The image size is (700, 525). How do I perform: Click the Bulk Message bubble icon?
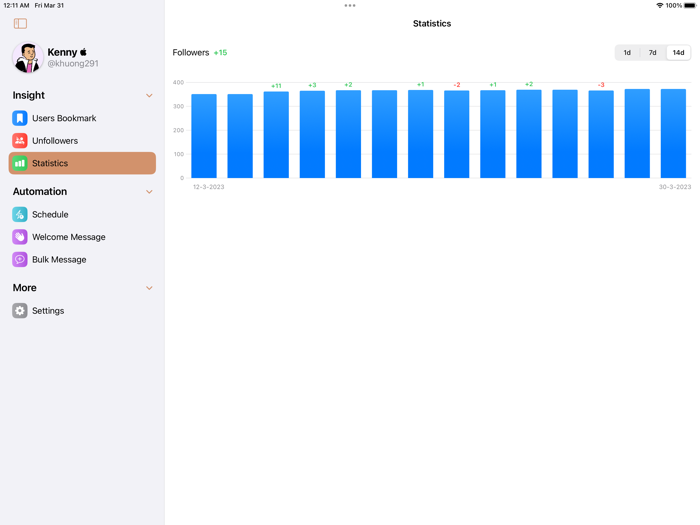20,259
